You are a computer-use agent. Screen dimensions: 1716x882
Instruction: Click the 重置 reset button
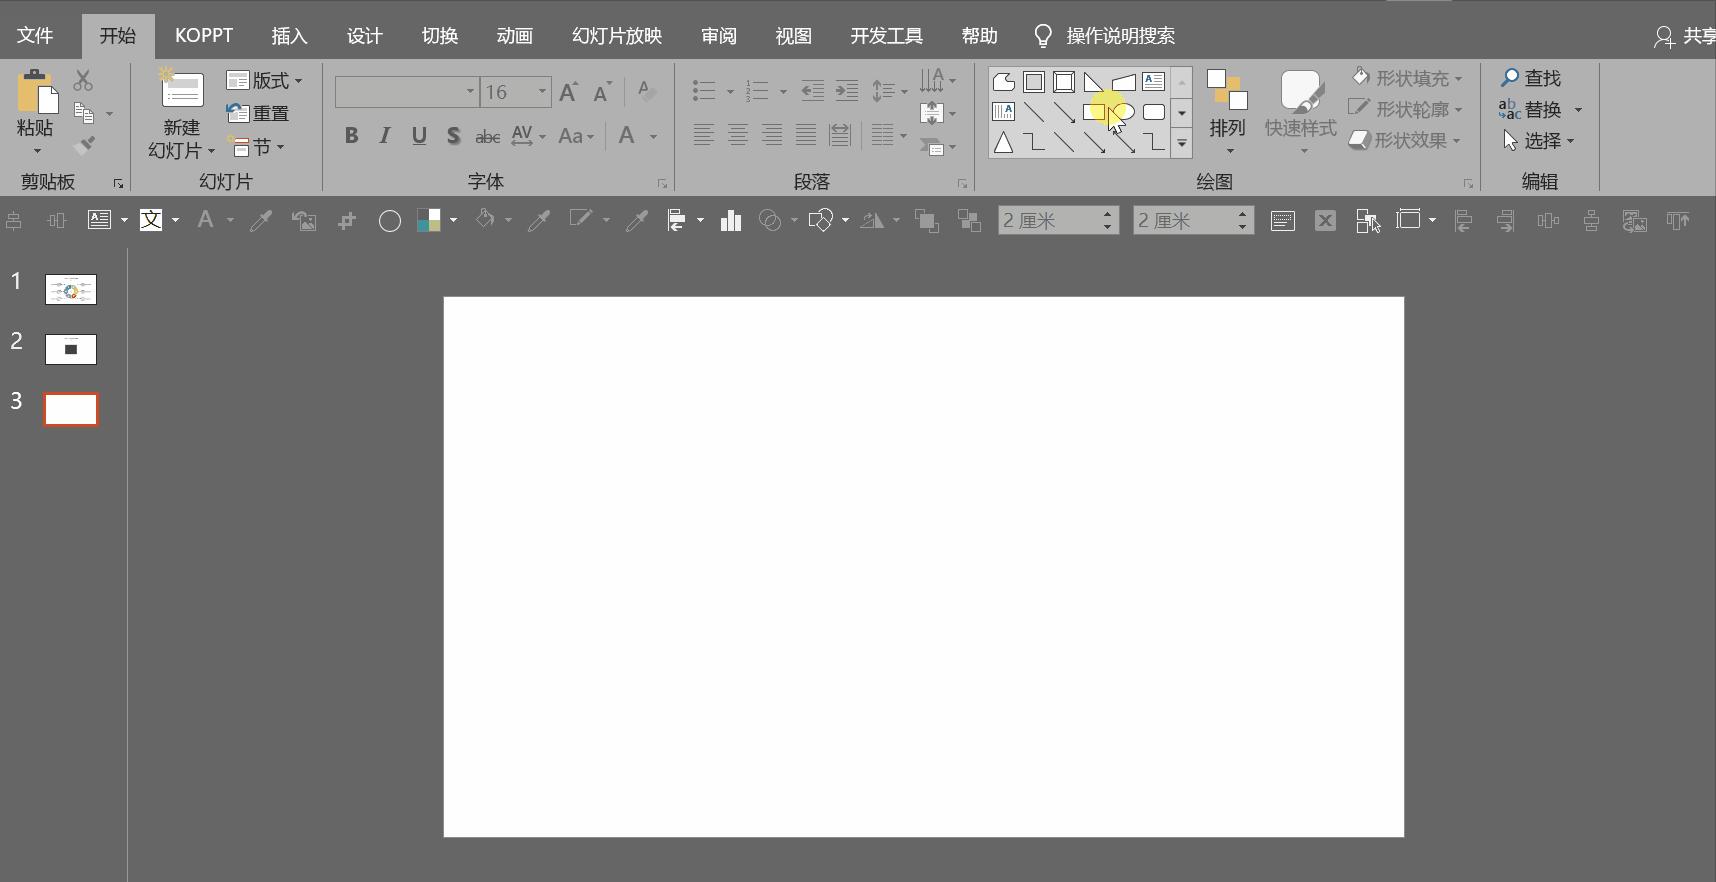click(259, 114)
